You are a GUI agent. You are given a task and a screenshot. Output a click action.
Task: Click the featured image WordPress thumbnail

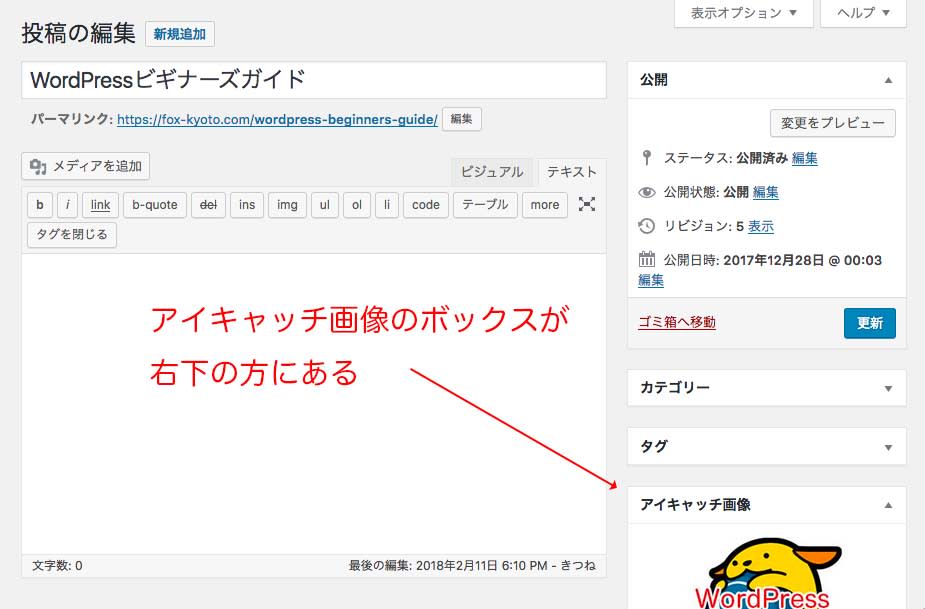click(x=767, y=572)
